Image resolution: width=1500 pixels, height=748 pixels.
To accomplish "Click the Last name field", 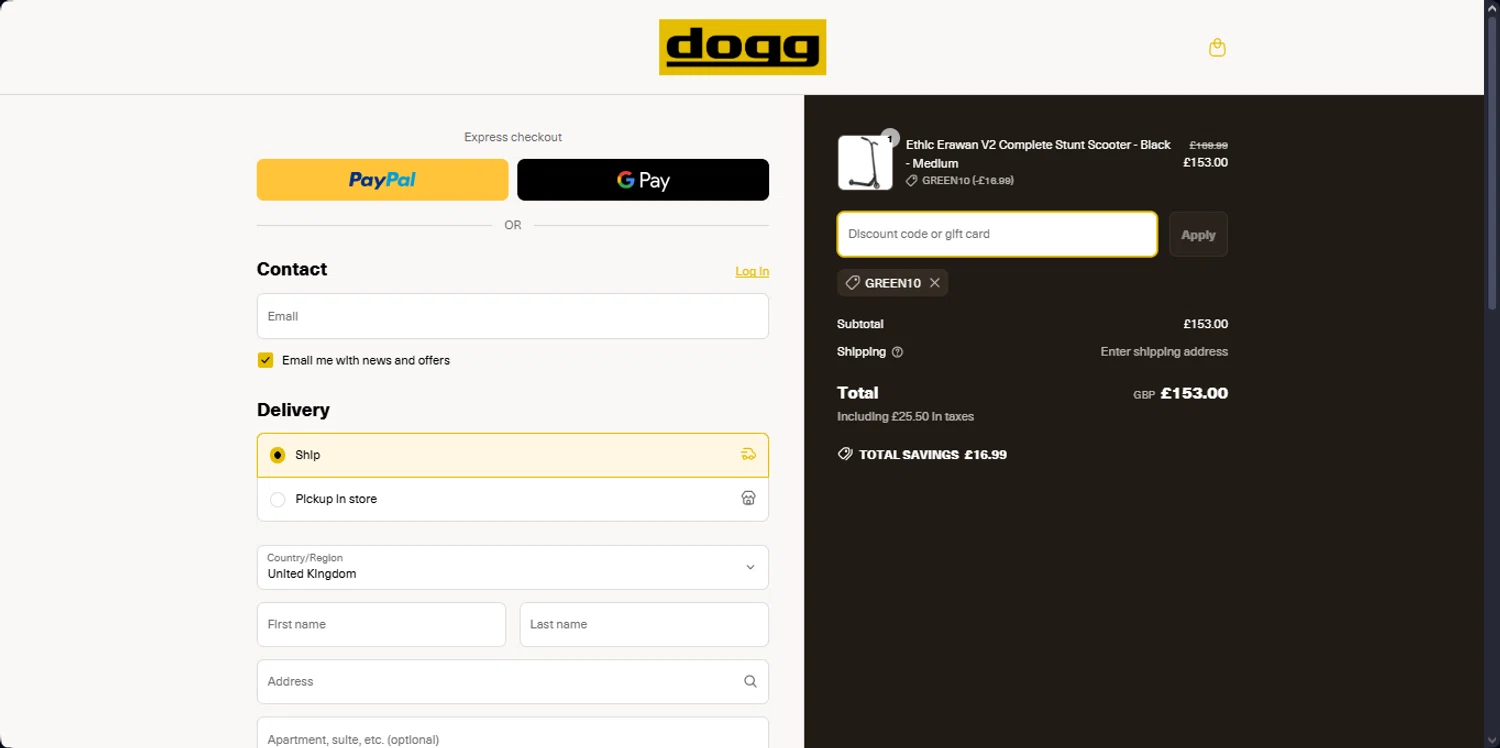I will [644, 624].
